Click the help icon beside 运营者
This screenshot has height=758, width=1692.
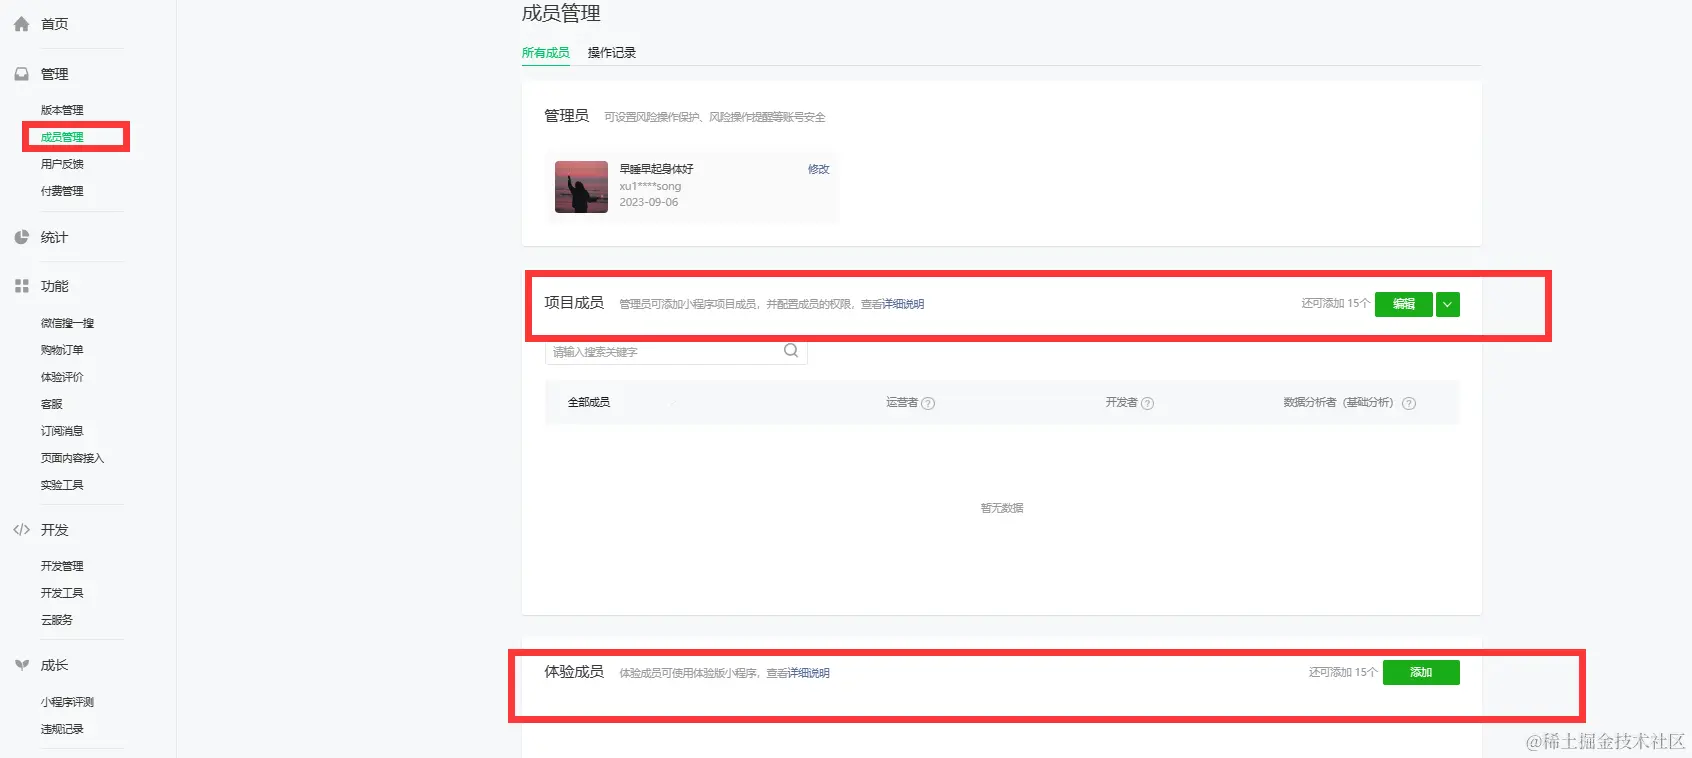(928, 403)
